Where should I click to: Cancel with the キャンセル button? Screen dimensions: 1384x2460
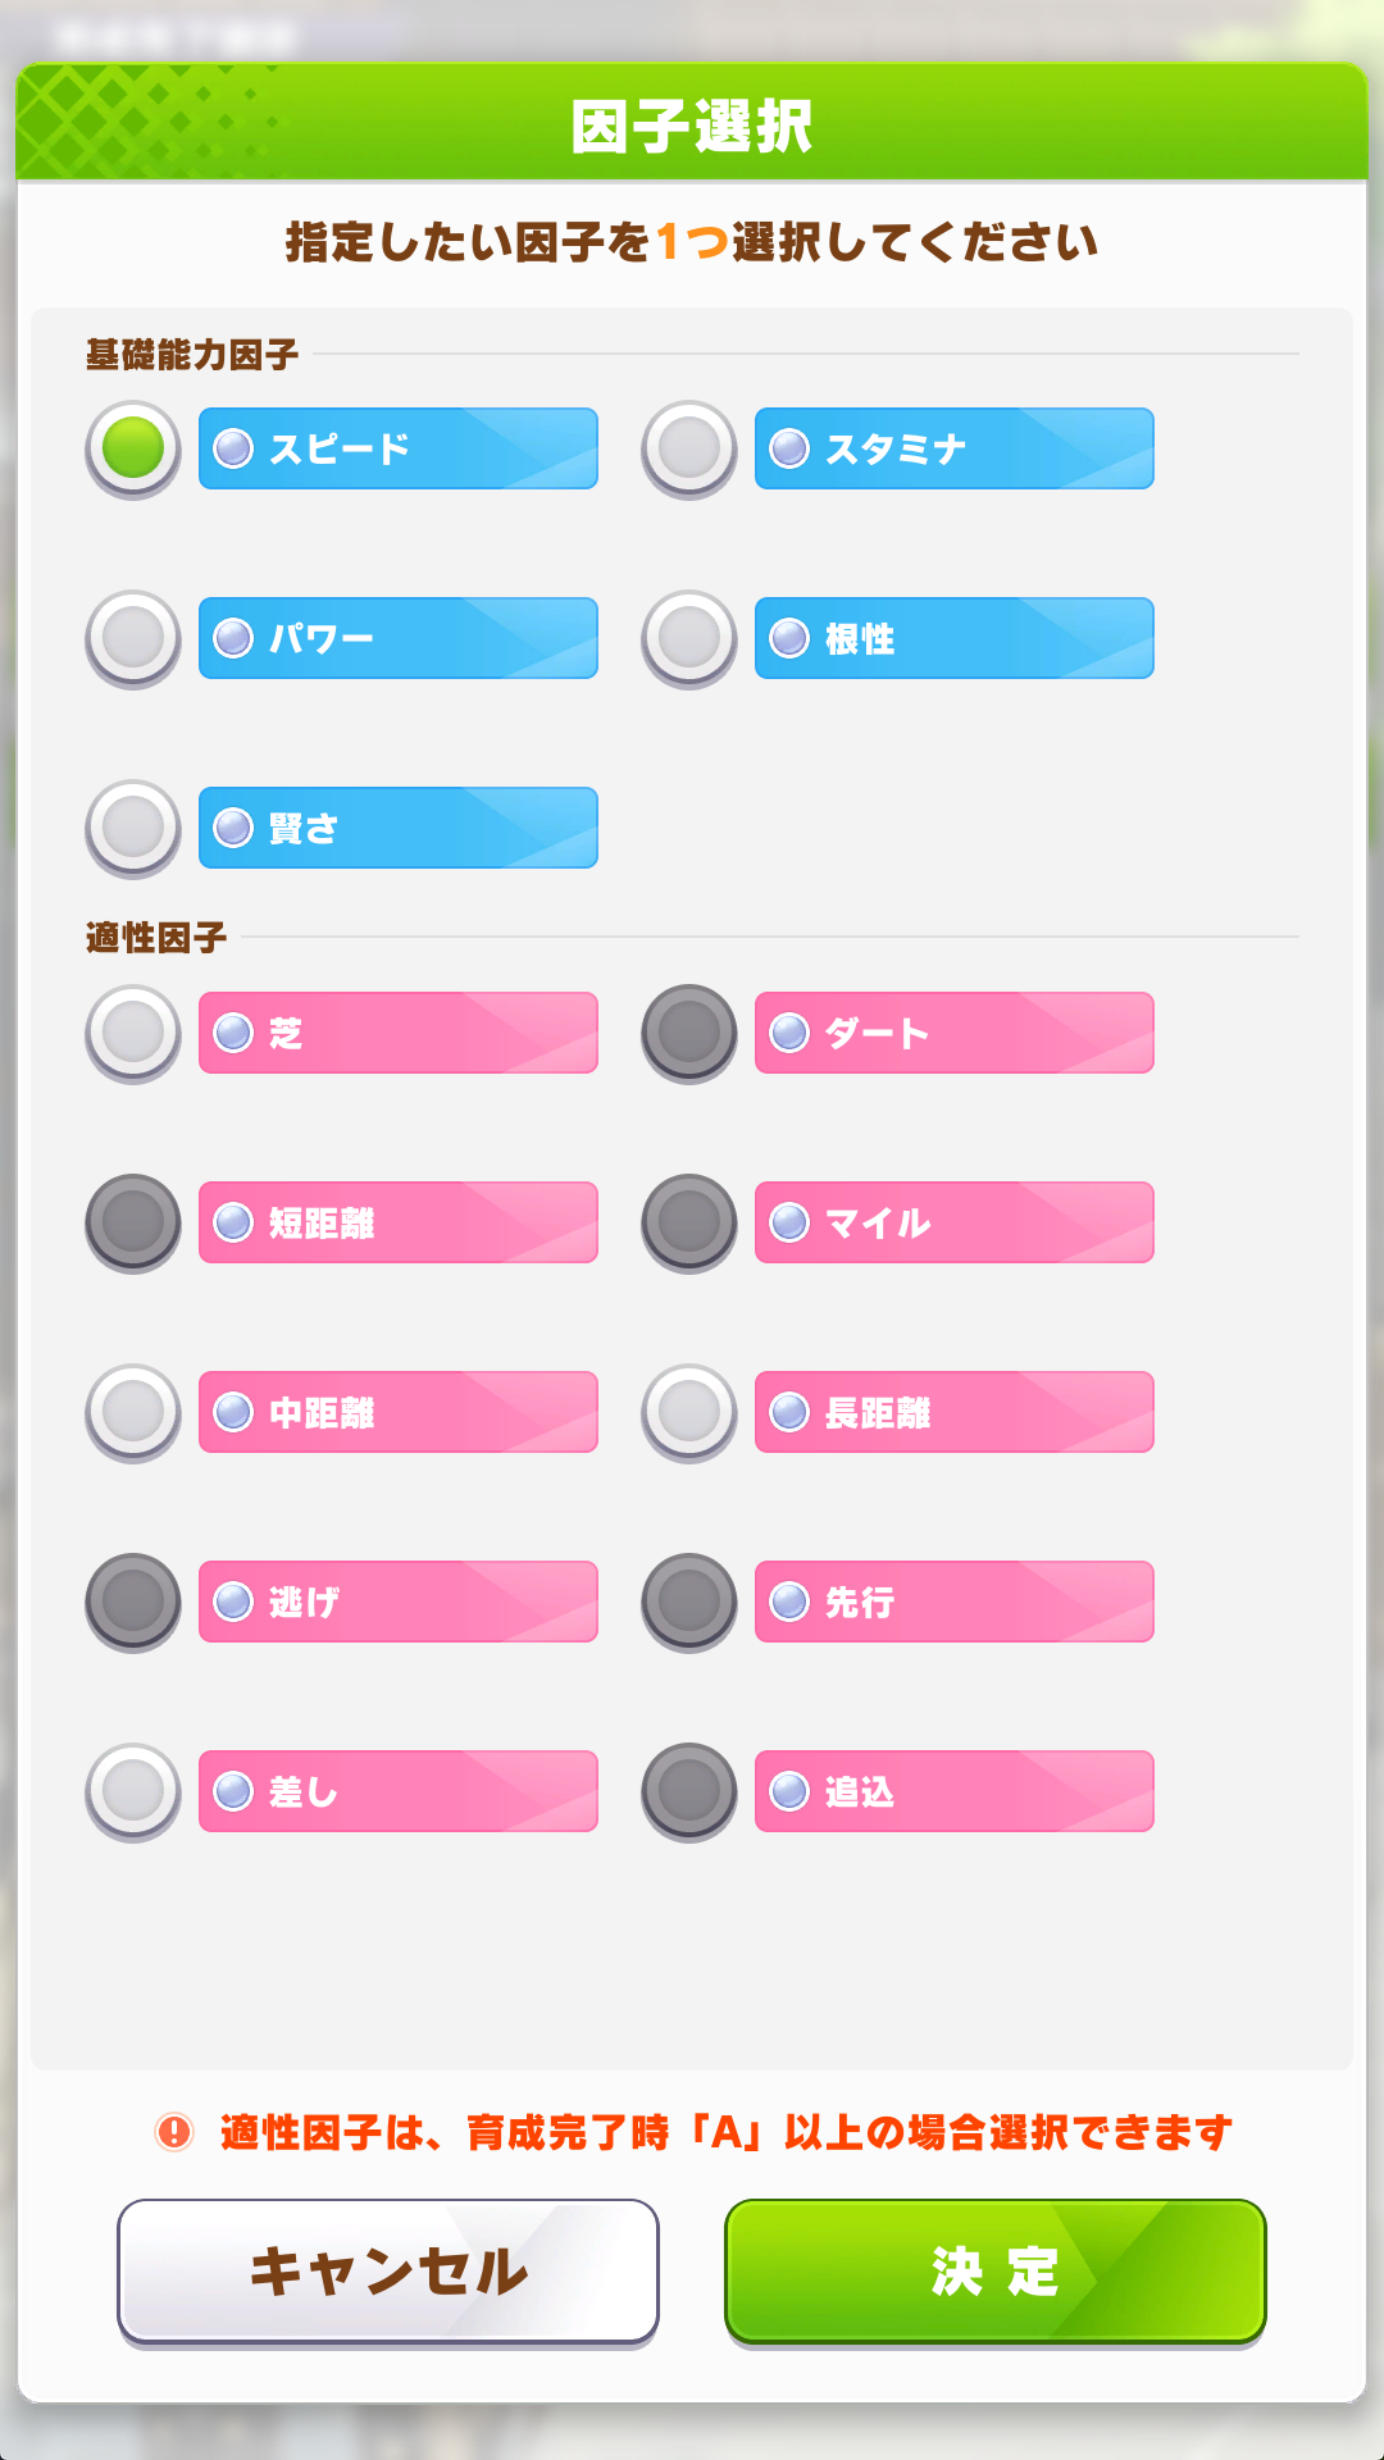coord(388,2272)
